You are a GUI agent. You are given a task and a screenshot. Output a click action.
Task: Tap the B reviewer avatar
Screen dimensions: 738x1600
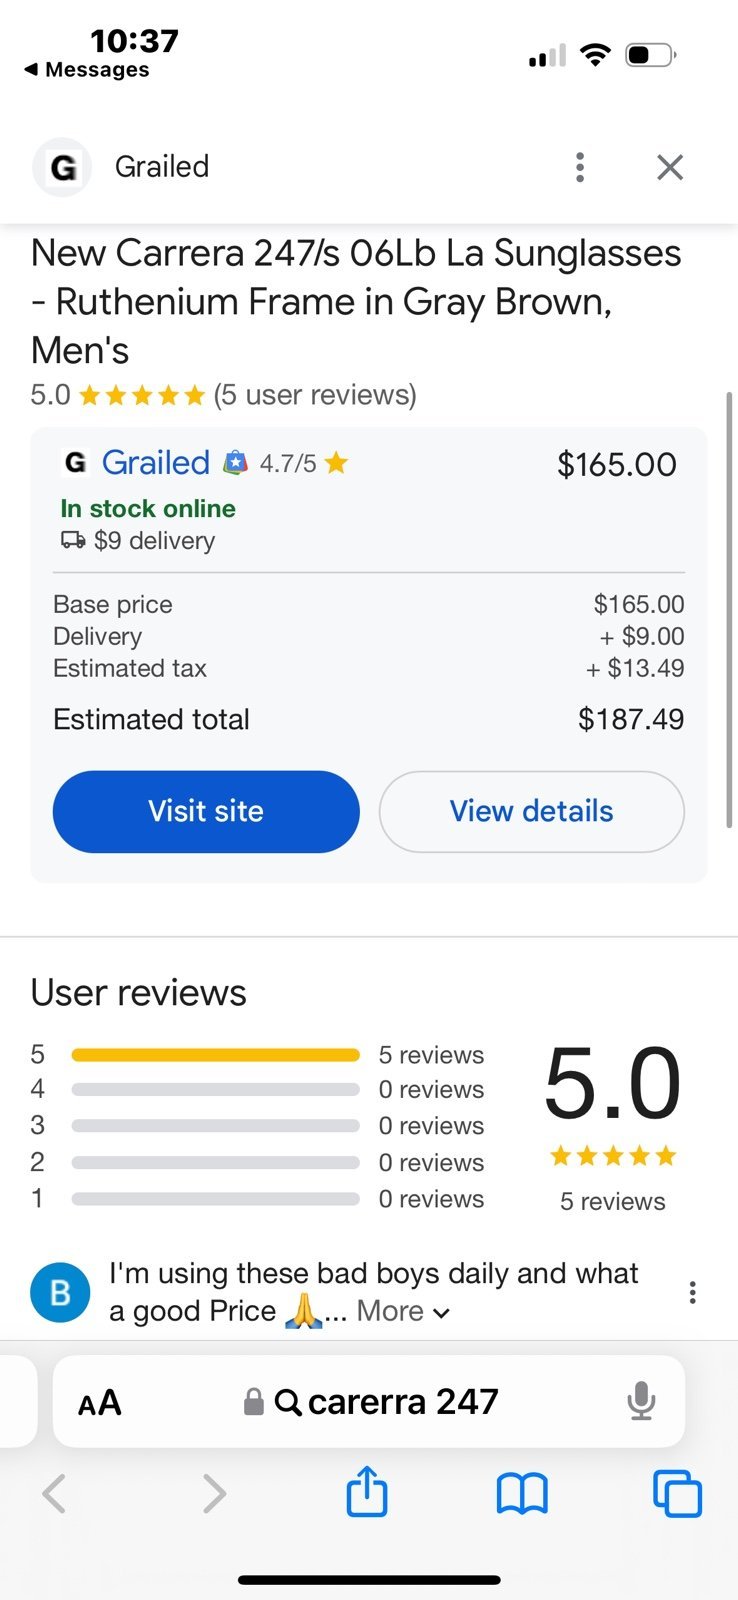60,1292
